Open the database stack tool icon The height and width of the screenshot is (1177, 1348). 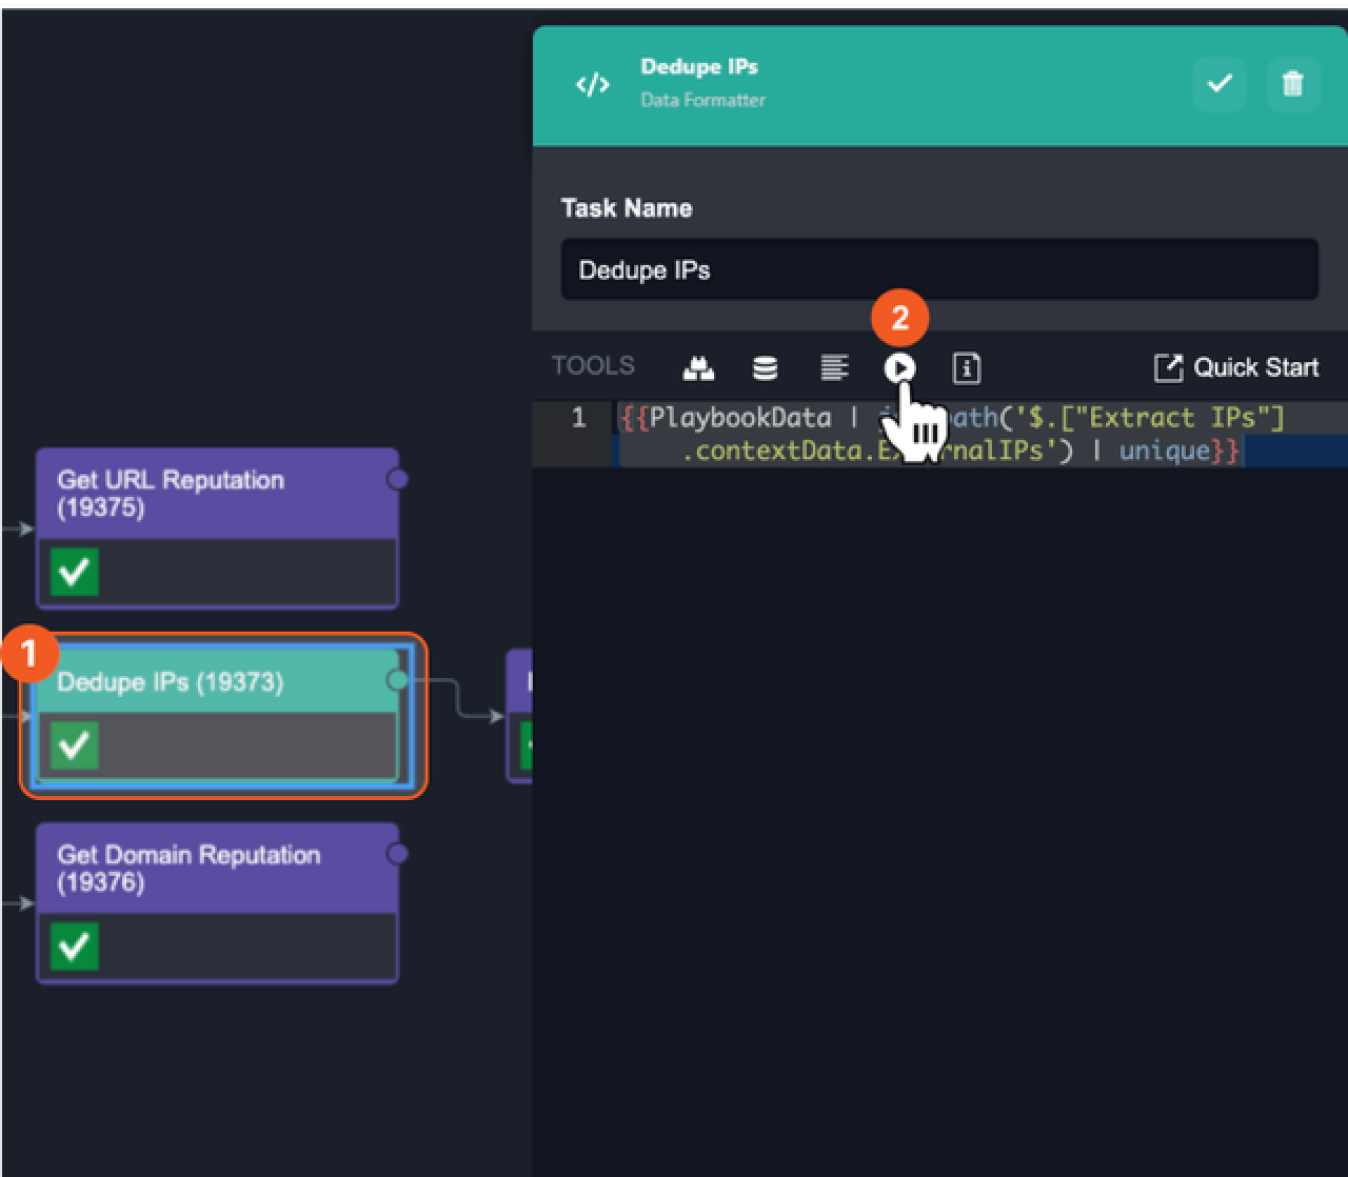[x=765, y=368]
